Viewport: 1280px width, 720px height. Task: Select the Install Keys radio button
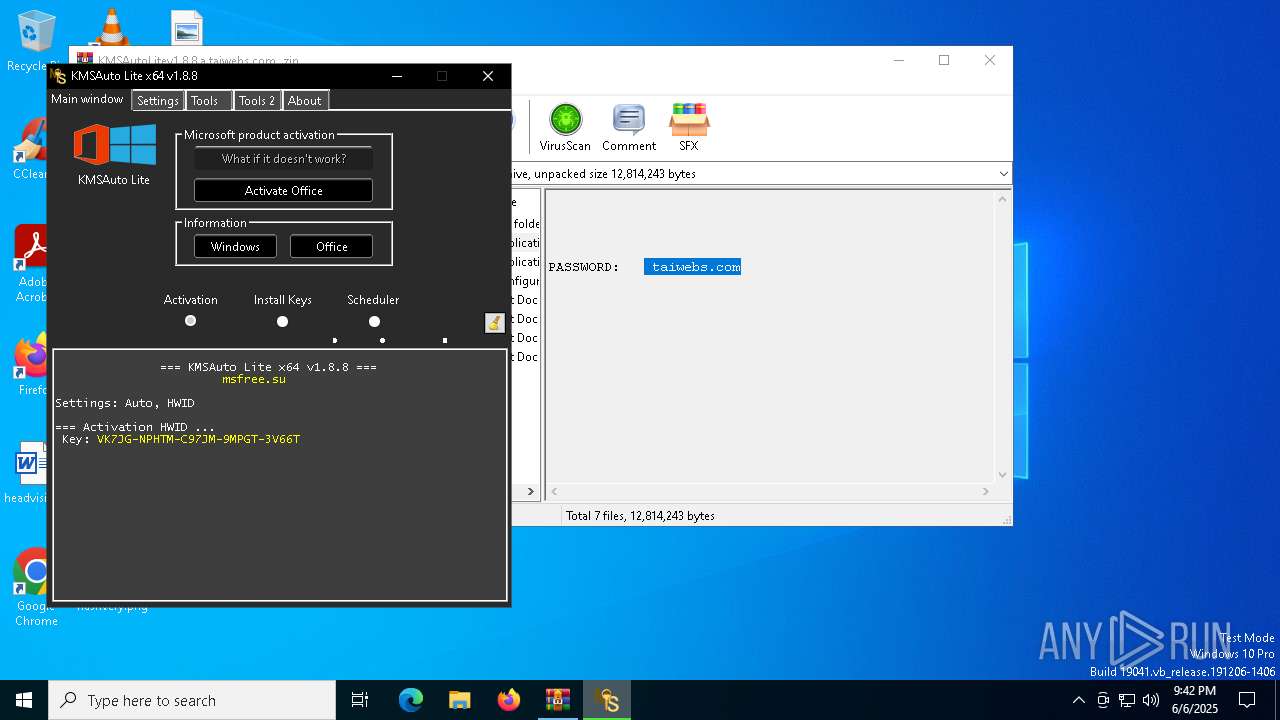pyautogui.click(x=282, y=321)
